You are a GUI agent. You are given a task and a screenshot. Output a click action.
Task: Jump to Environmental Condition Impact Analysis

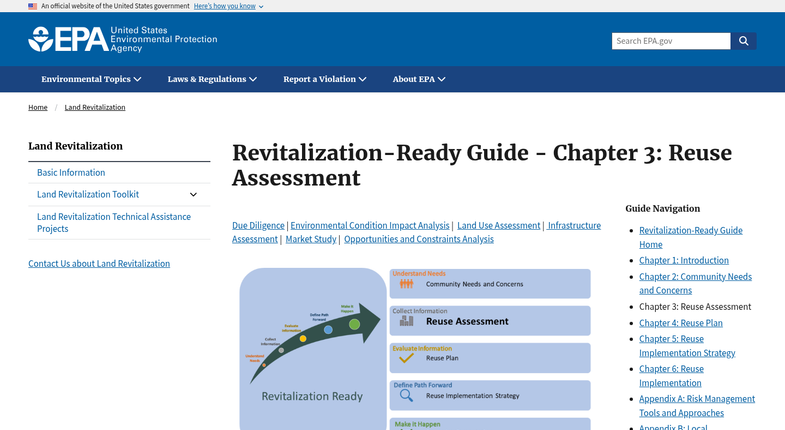pyautogui.click(x=370, y=226)
